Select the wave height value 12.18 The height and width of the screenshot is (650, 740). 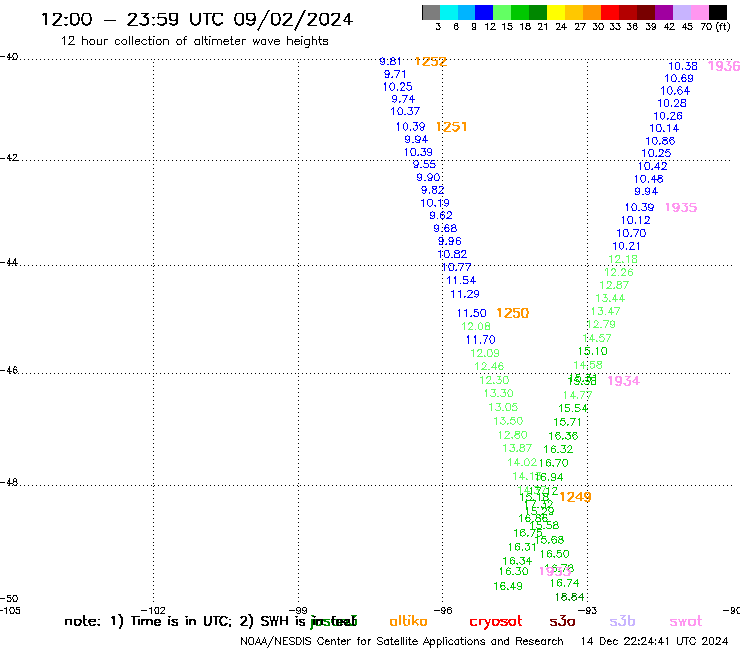pyautogui.click(x=623, y=259)
